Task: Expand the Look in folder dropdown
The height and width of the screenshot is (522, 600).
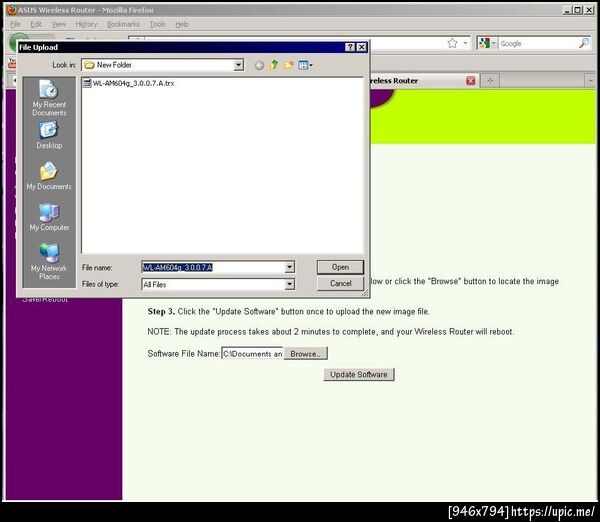Action: tap(238, 65)
